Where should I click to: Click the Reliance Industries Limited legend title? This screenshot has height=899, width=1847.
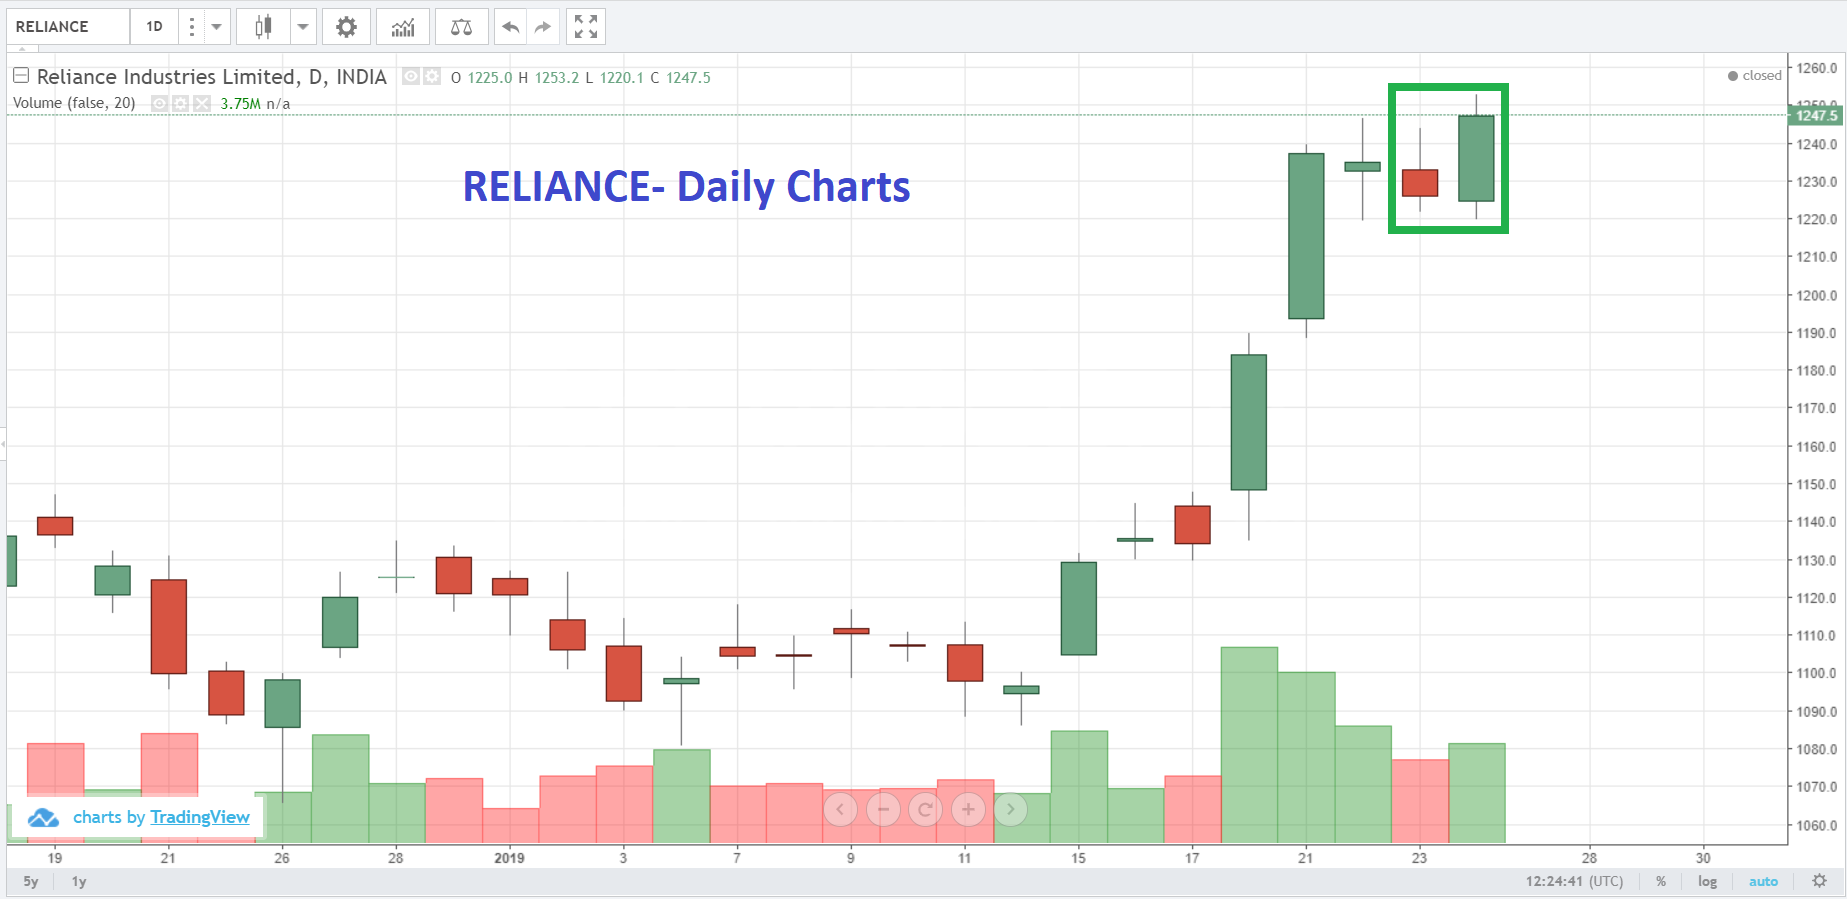tap(212, 77)
